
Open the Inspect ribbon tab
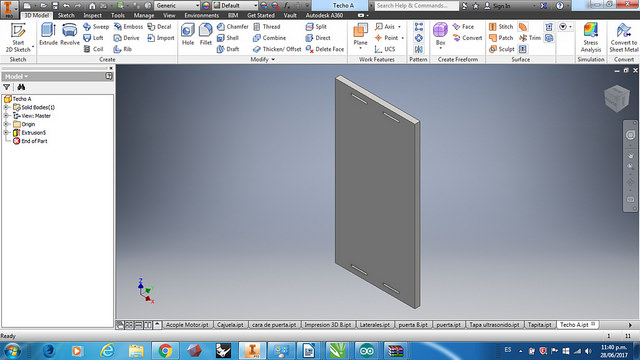[x=92, y=16]
